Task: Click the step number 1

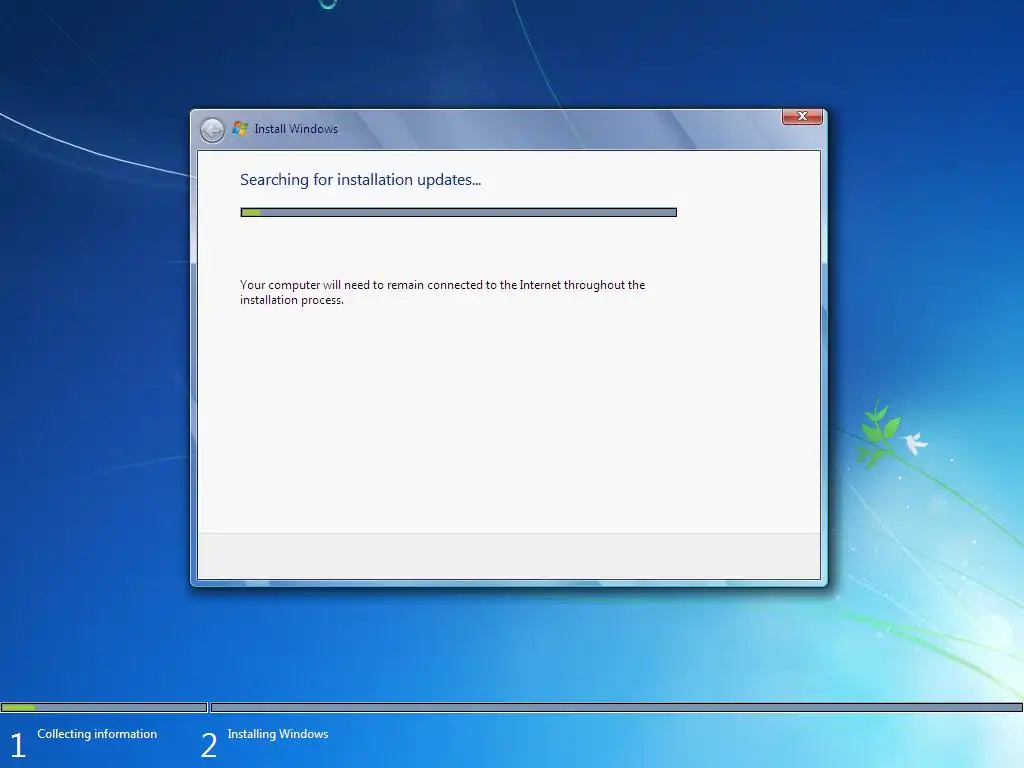Action: pyautogui.click(x=18, y=745)
